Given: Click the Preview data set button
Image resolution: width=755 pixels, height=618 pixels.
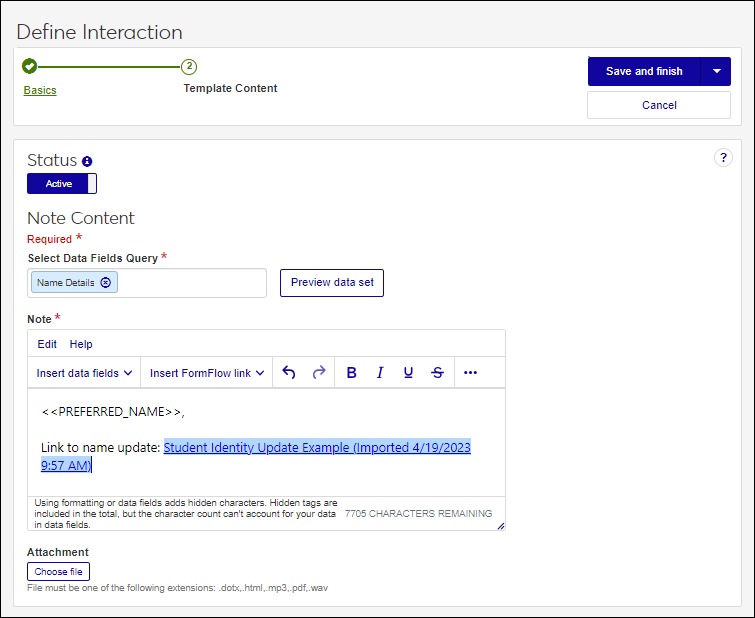Looking at the screenshot, I should click(332, 283).
